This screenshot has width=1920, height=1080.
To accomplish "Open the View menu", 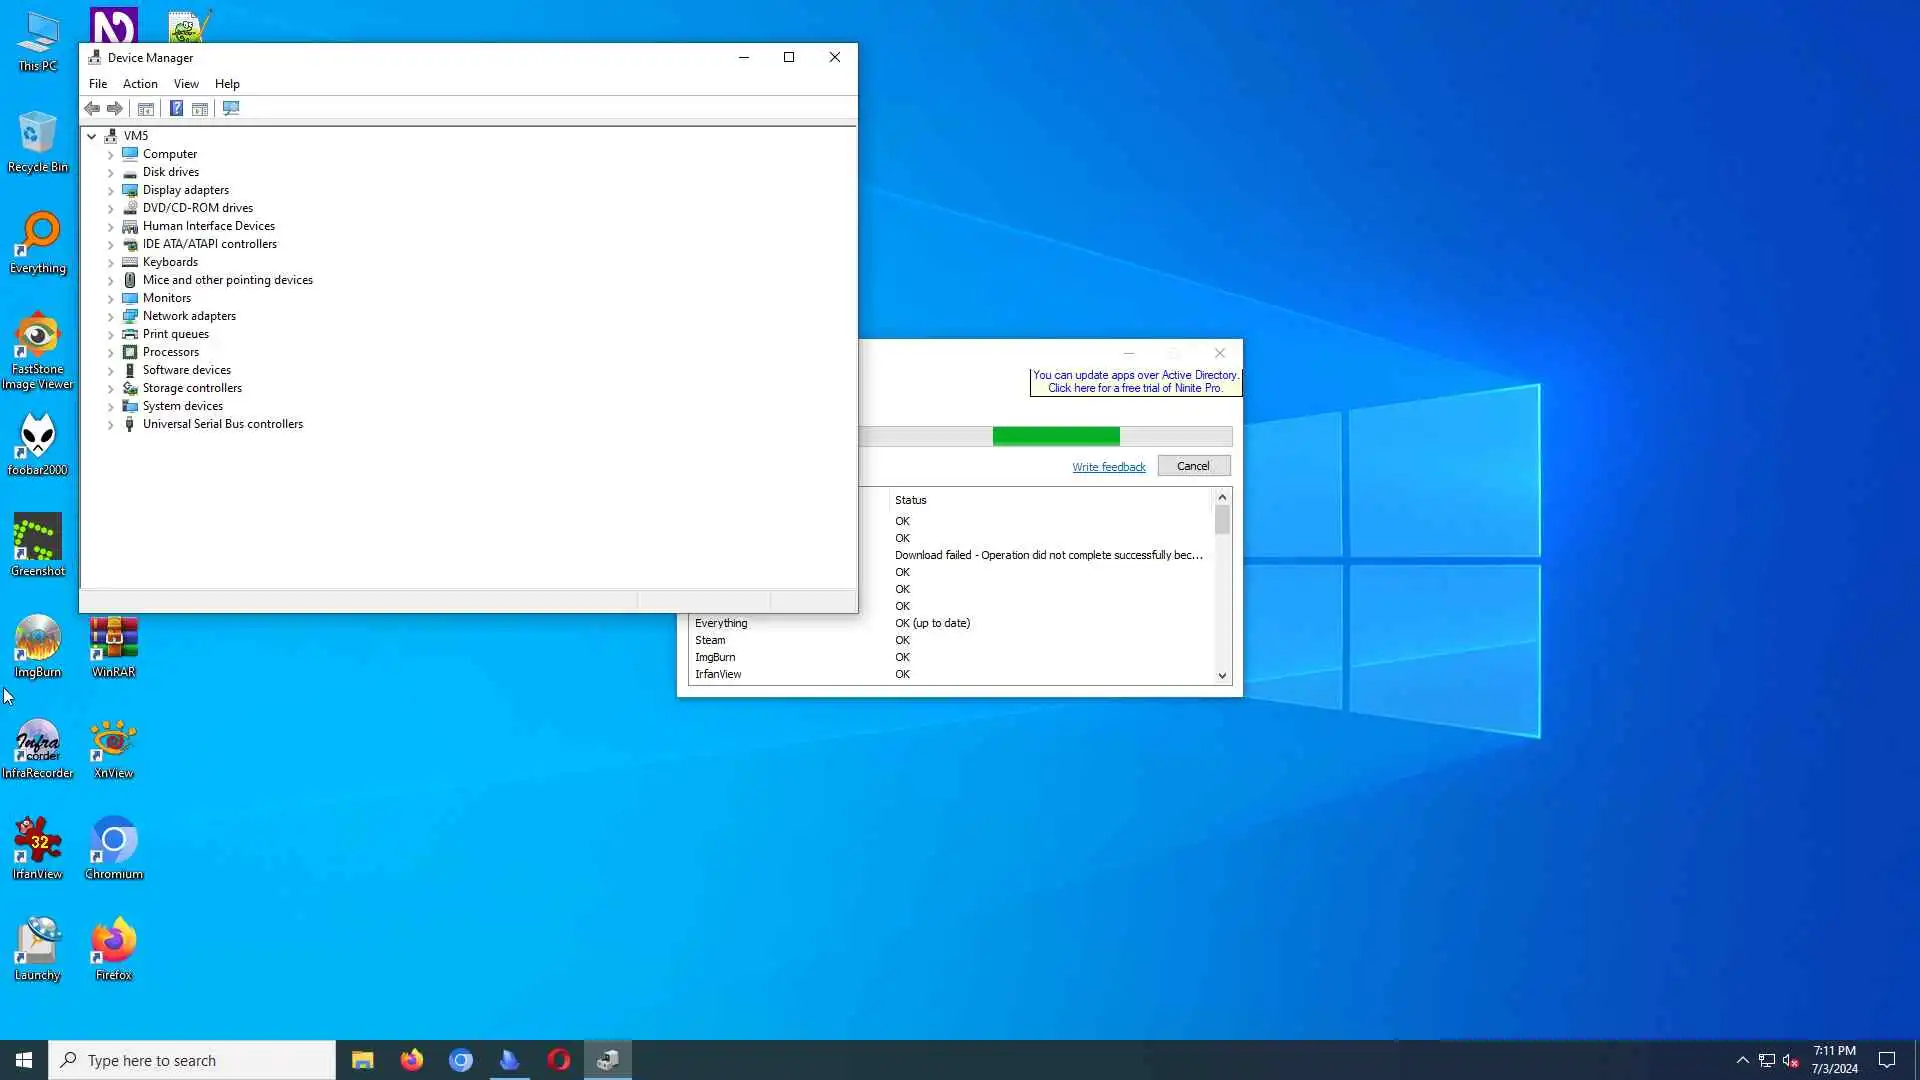I will [186, 84].
